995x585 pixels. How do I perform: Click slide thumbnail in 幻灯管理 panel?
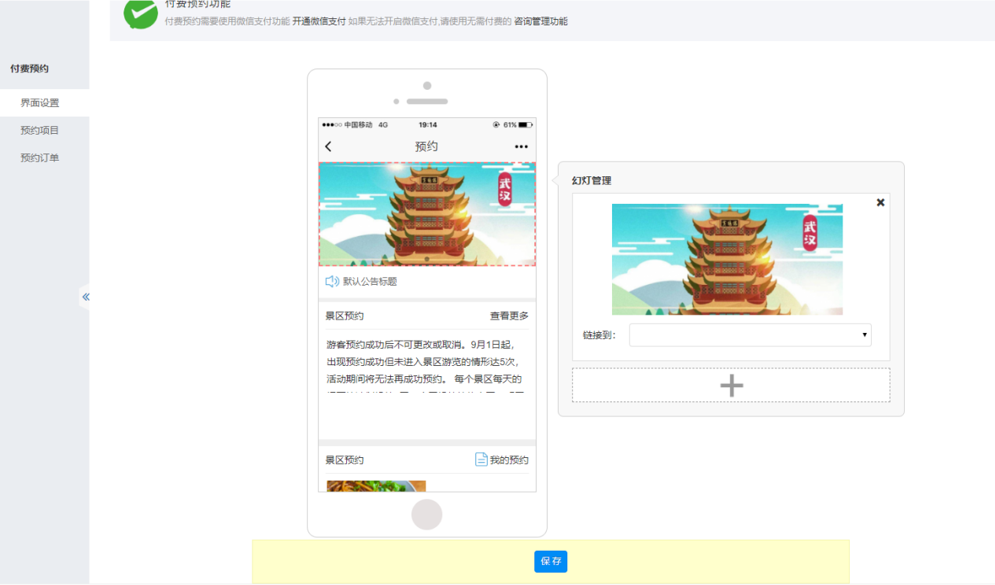click(727, 259)
